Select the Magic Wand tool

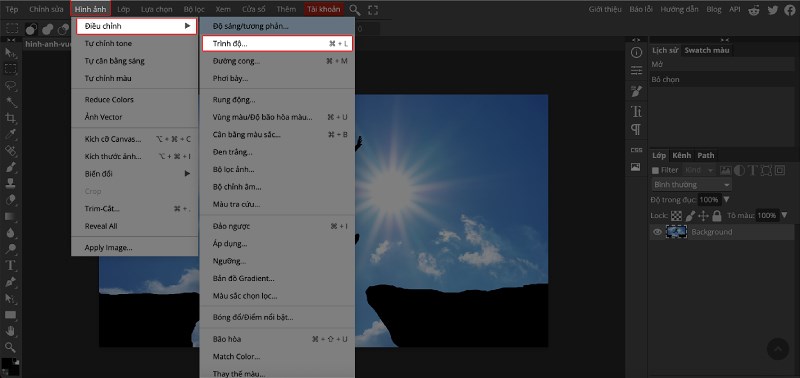[11, 102]
